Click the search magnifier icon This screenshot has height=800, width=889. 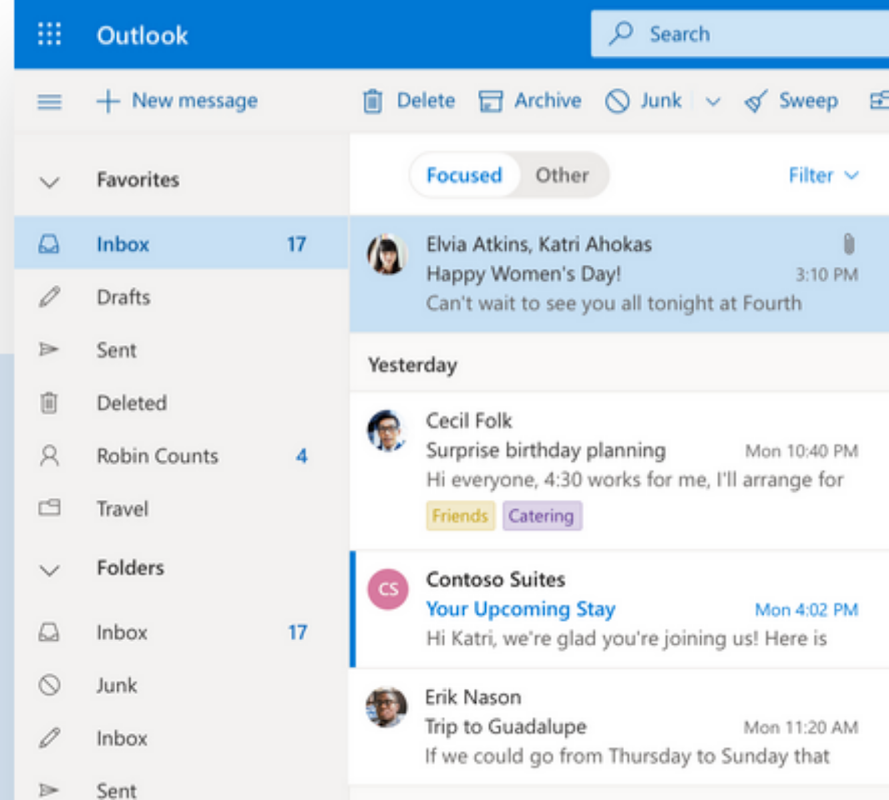click(x=621, y=33)
